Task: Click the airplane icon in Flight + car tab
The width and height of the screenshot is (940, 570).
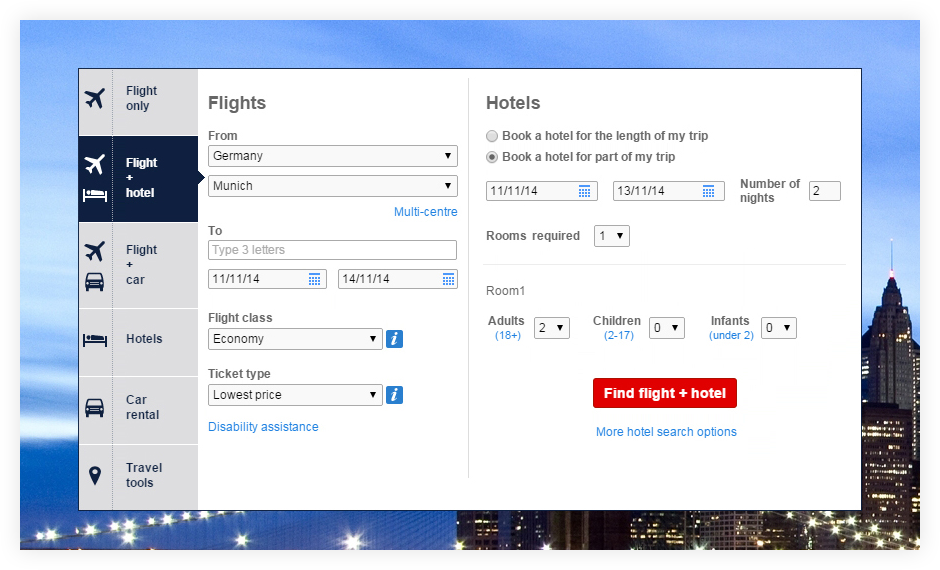Action: [95, 251]
